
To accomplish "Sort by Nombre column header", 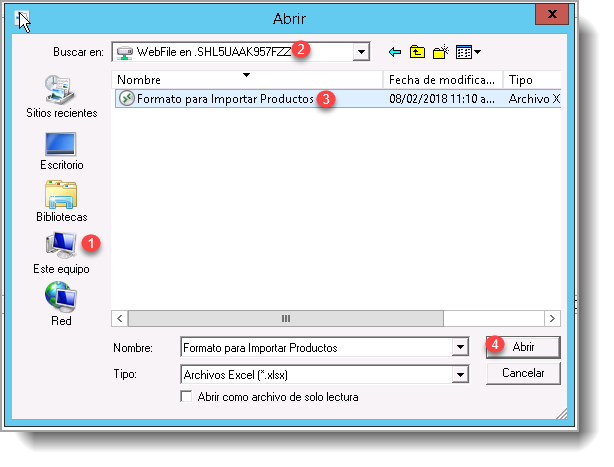I will pyautogui.click(x=247, y=79).
